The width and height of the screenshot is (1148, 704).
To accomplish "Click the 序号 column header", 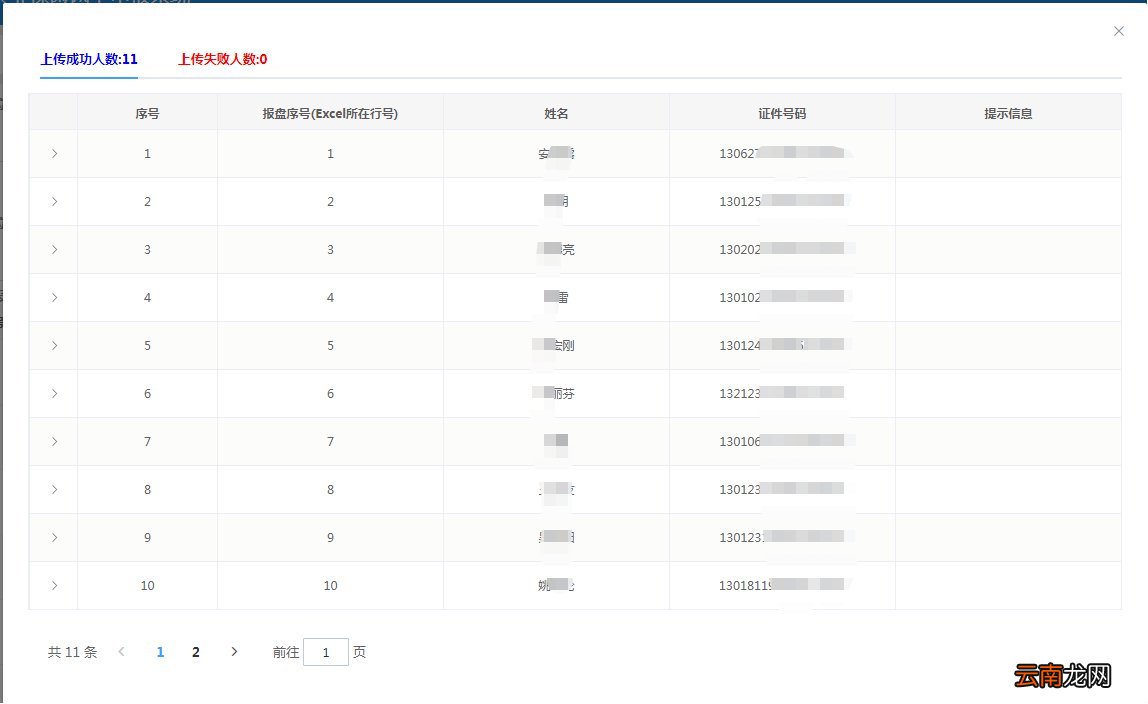I will click(147, 113).
